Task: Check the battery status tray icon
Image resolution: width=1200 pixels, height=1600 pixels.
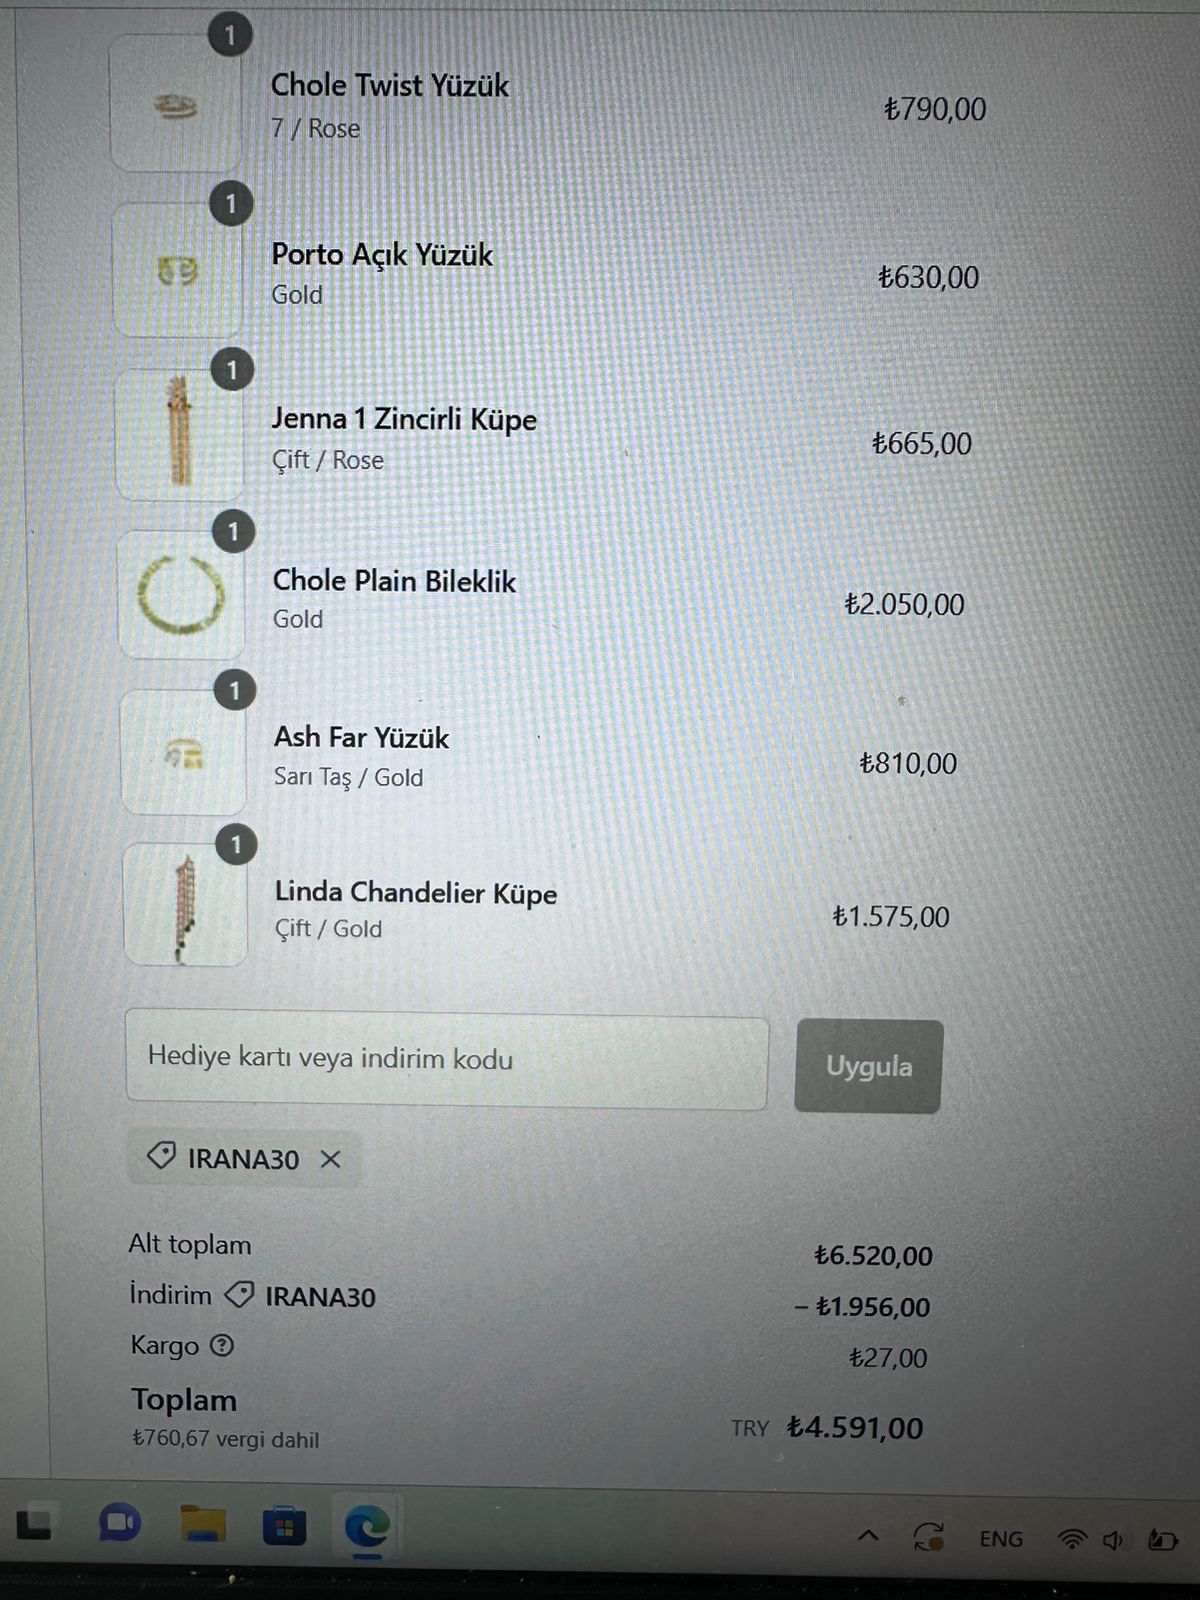Action: click(1162, 1540)
